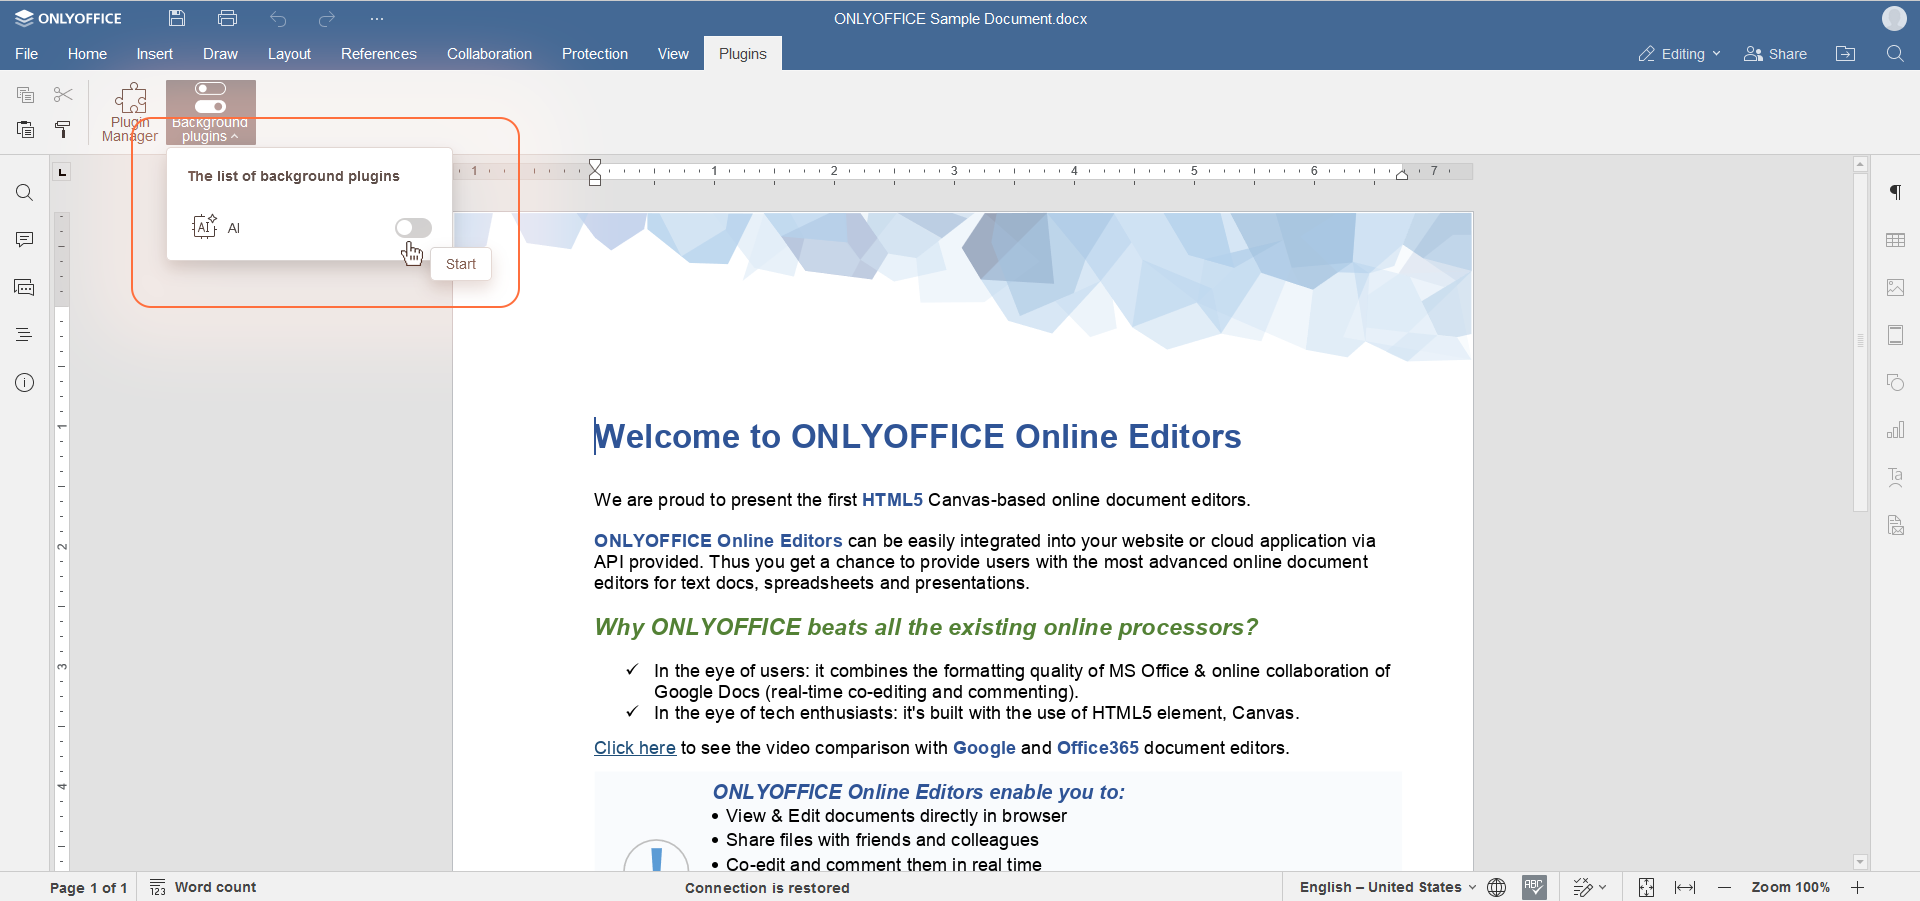This screenshot has width=1920, height=901.
Task: Open table settings in right sidebar
Action: pyautogui.click(x=1895, y=240)
